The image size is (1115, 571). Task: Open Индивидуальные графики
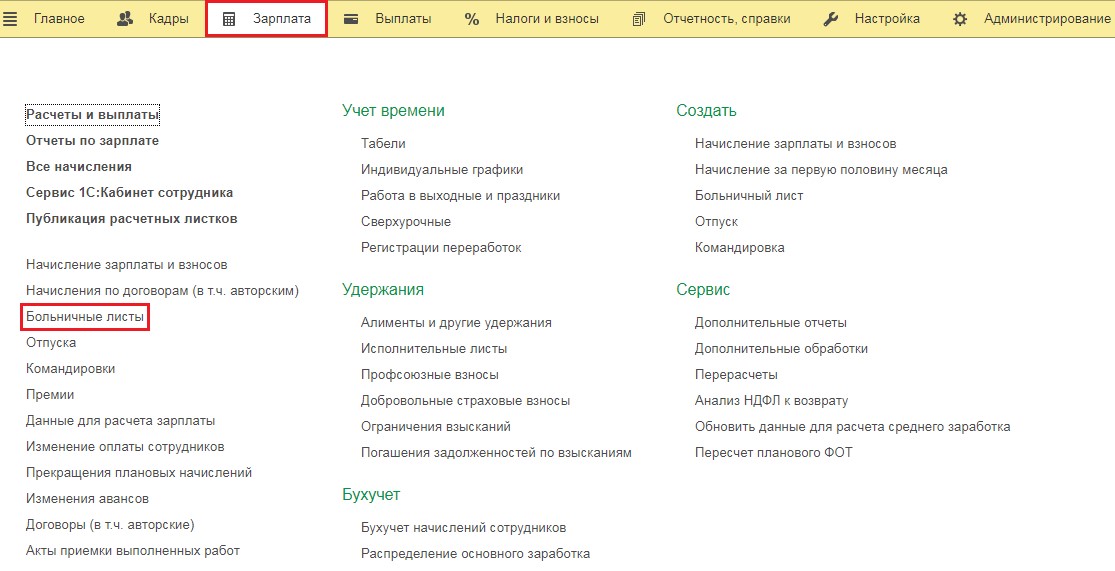442,170
